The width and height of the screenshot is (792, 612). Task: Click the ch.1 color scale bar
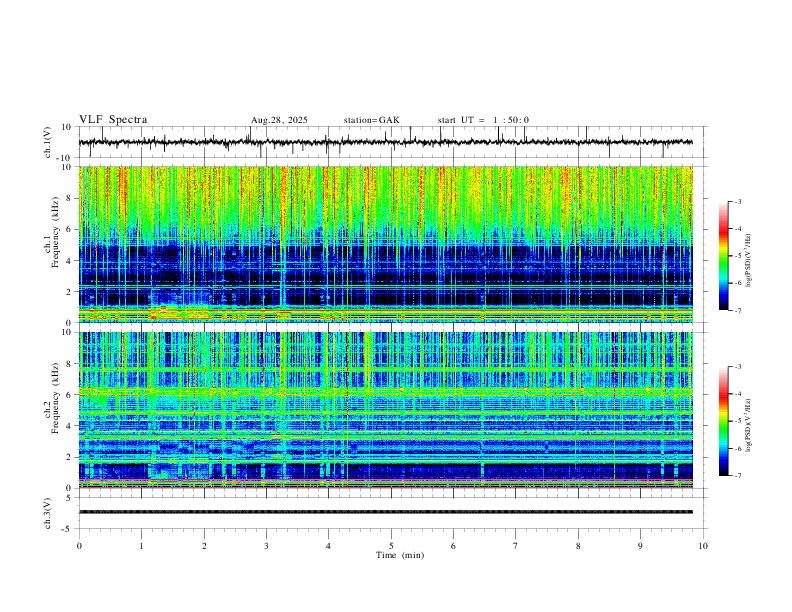[723, 255]
